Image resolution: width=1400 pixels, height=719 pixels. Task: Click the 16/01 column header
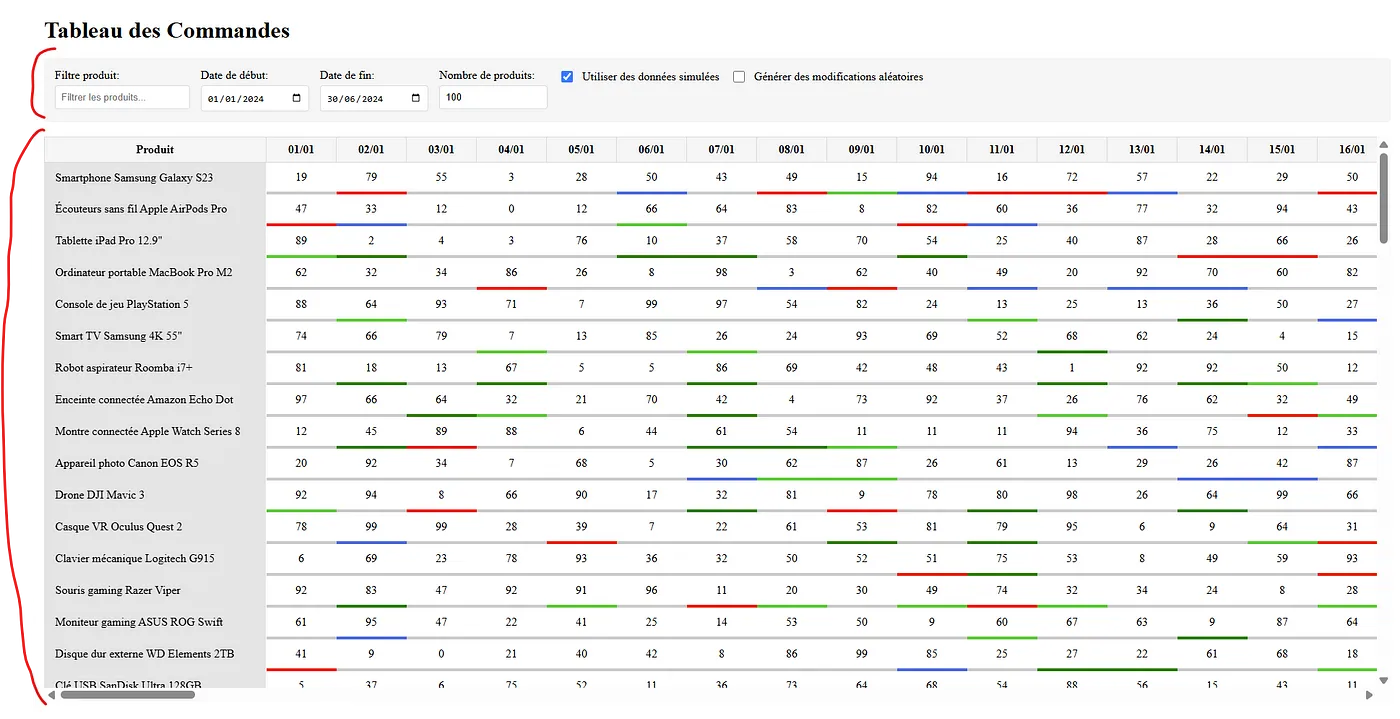pos(1352,150)
